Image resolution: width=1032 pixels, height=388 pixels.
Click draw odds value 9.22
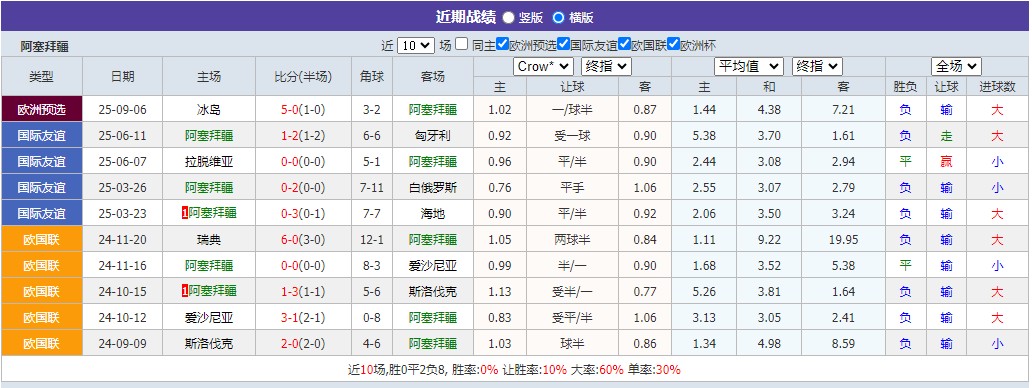coord(769,240)
